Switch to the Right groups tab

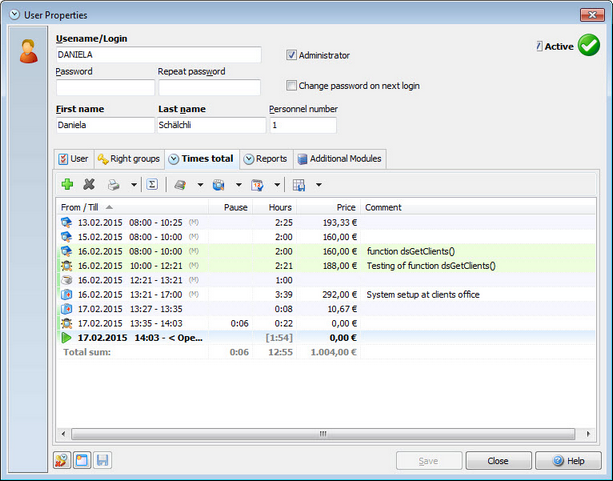pos(129,159)
